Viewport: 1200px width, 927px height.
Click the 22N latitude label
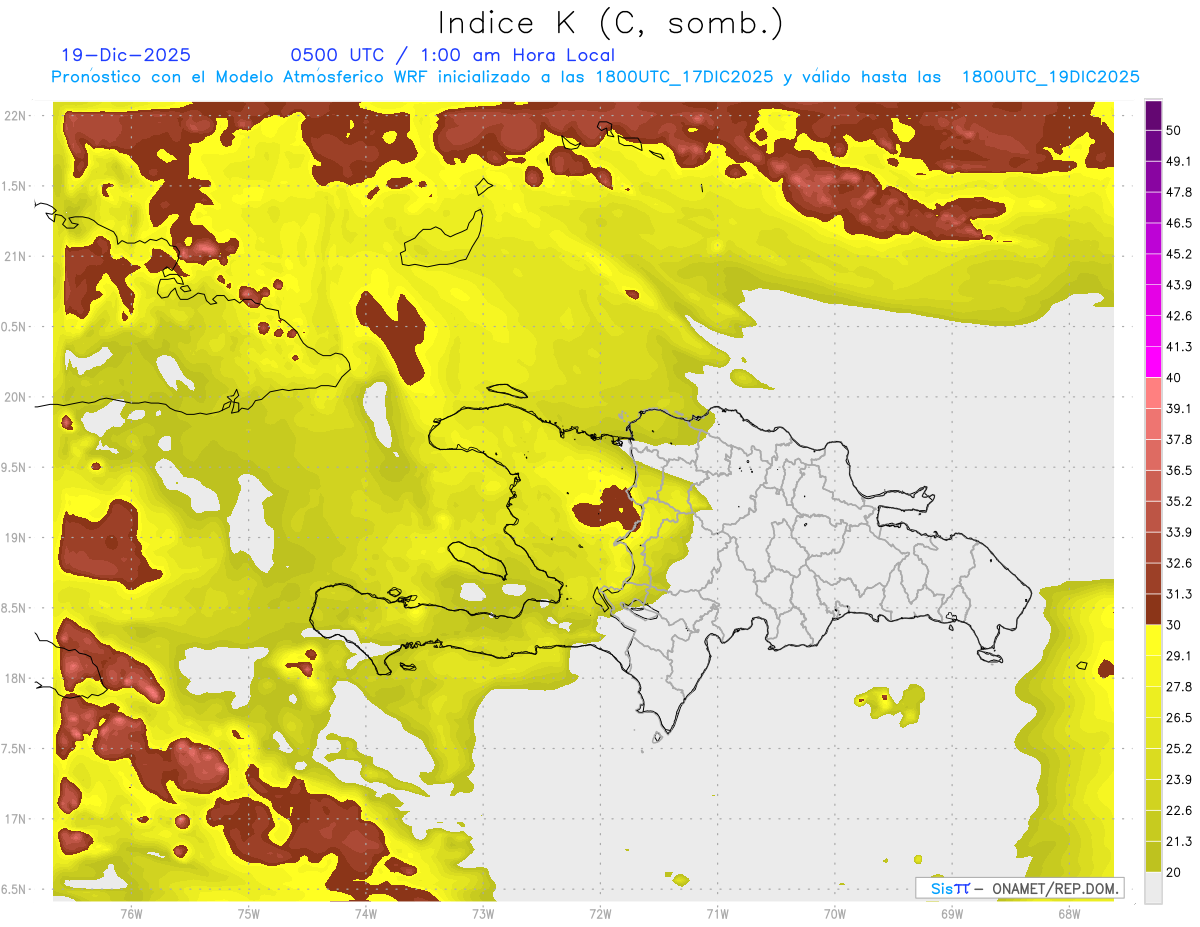coord(16,116)
